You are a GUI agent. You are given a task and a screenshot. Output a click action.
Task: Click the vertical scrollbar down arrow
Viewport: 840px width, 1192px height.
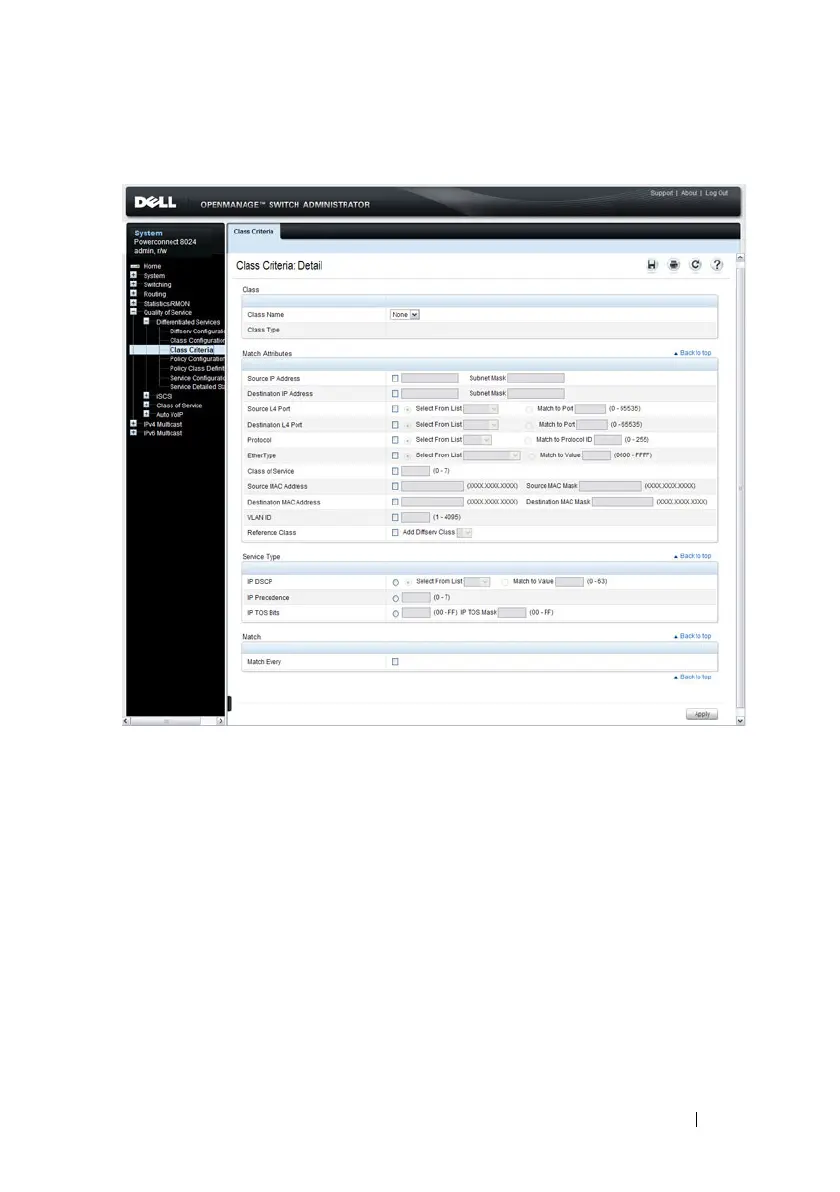coord(740,720)
